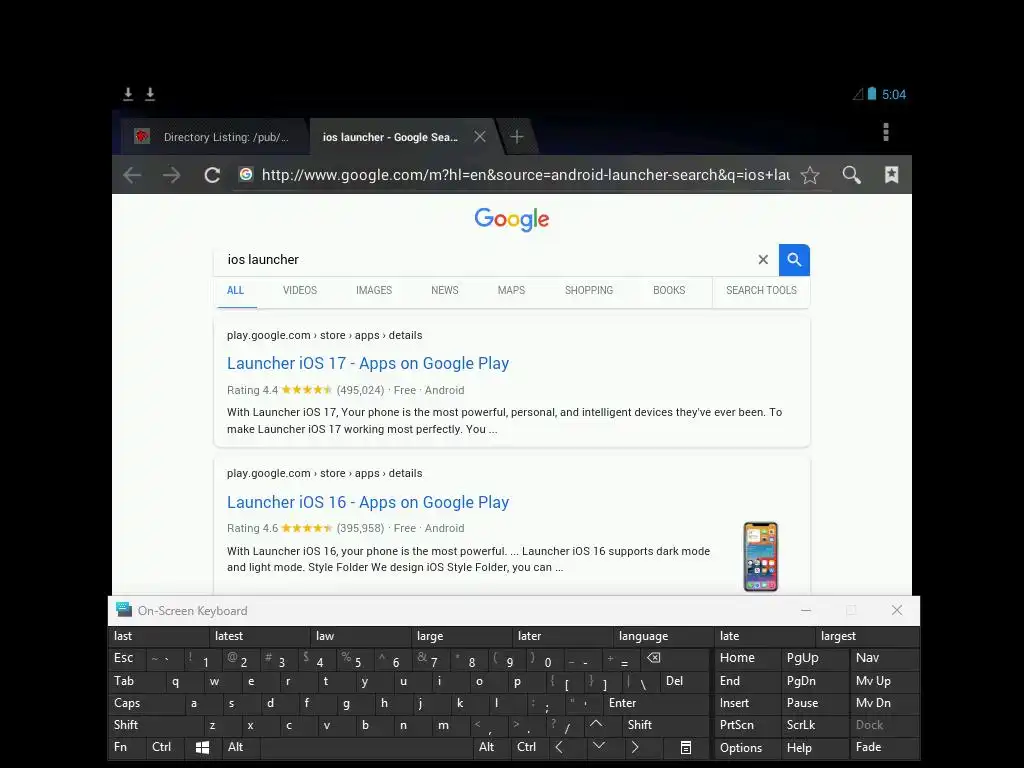Go back with the browser back arrow
The width and height of the screenshot is (1024, 768).
(x=133, y=175)
